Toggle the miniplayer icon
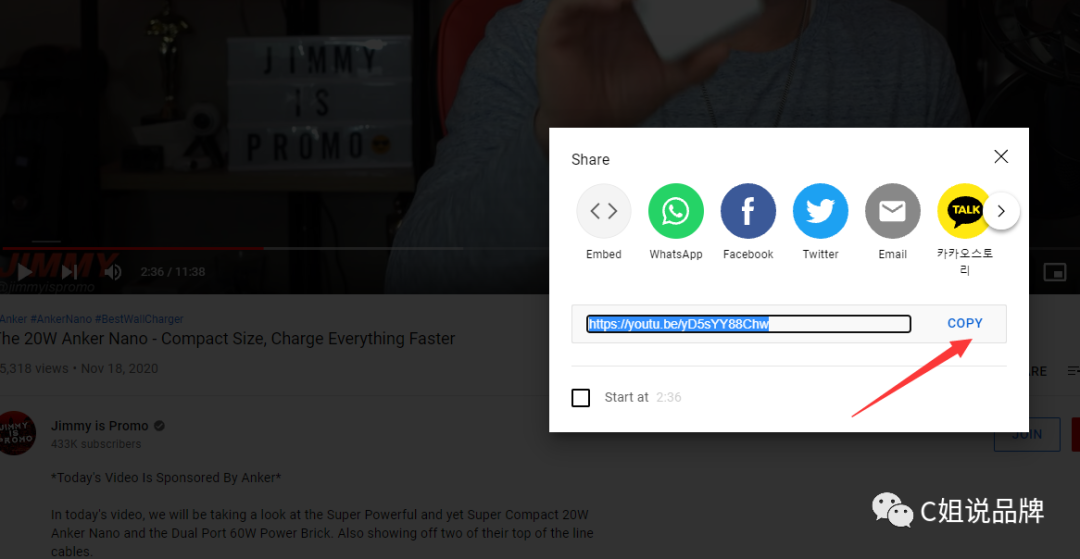Screen dimensions: 1080x559 tap(1055, 272)
